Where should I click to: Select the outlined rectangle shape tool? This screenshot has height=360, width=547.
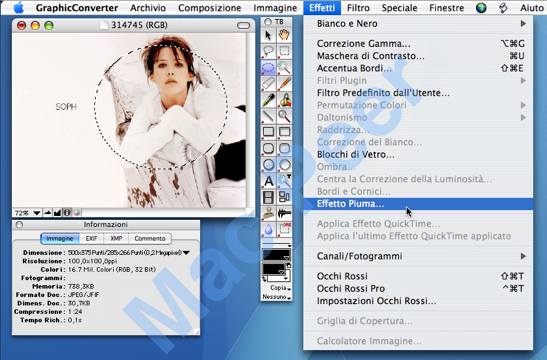click(268, 132)
